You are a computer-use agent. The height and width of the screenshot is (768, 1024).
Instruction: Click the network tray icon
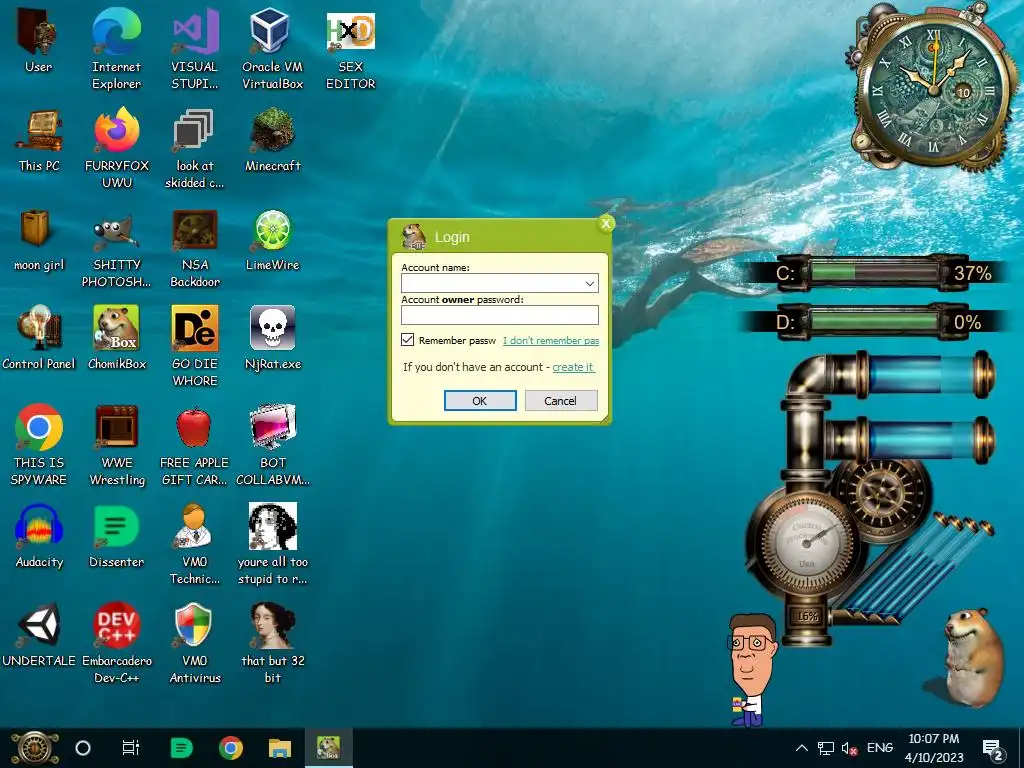tap(826, 748)
